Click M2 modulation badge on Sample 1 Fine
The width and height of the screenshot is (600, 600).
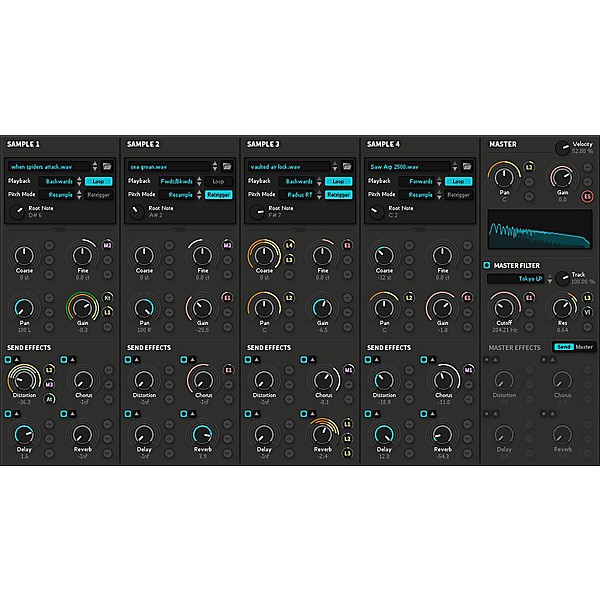[107, 245]
